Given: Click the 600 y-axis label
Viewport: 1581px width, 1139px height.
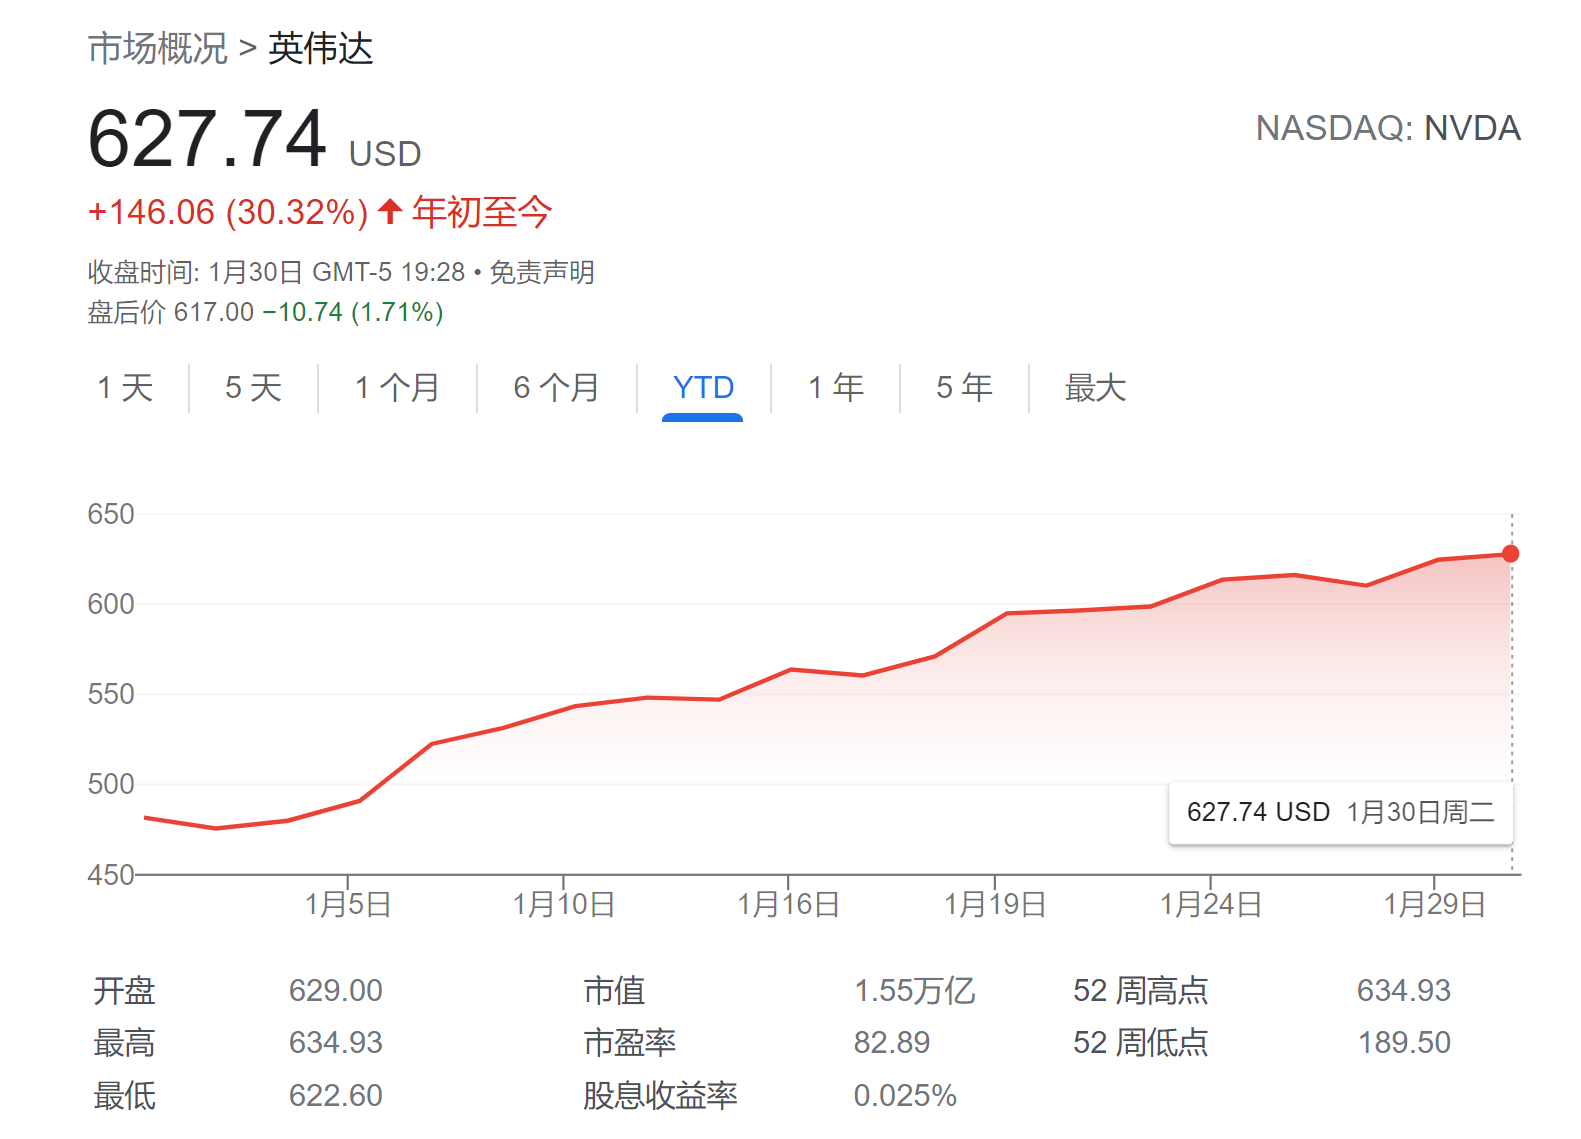Looking at the screenshot, I should click(111, 604).
